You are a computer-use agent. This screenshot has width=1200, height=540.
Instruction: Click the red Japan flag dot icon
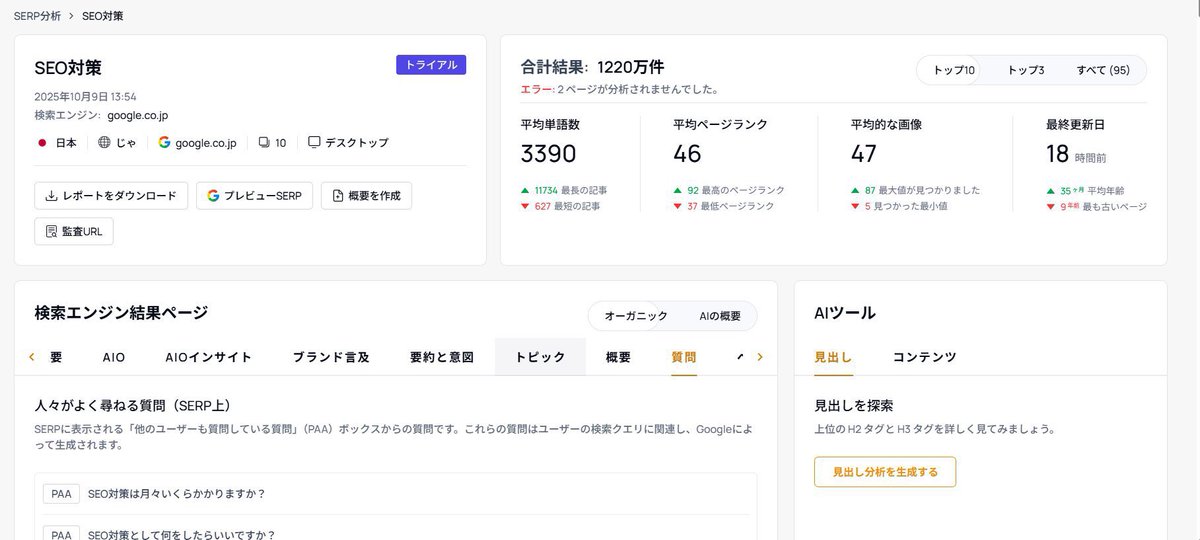(42, 143)
